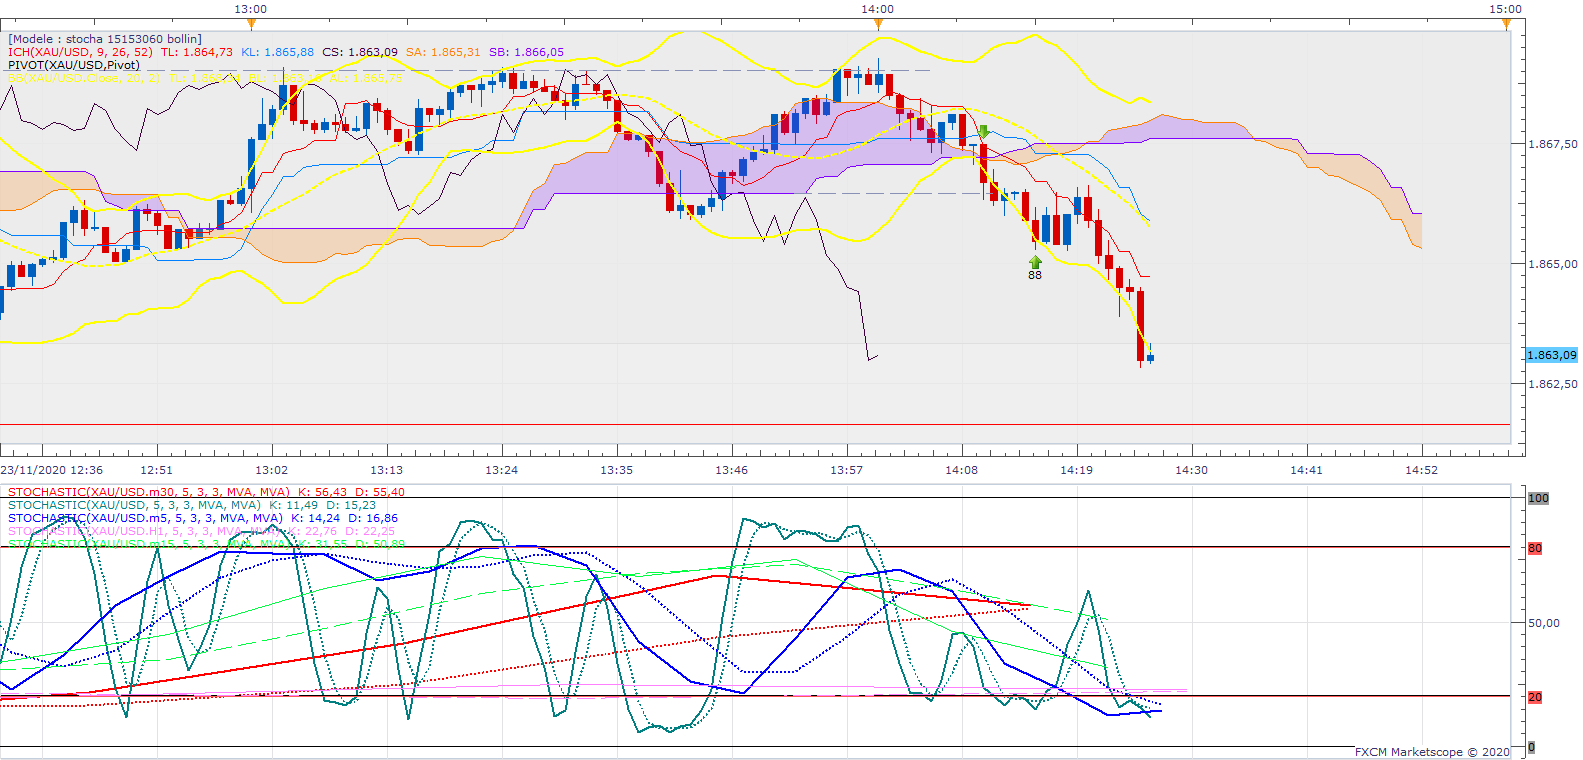Click the 13:35 time axis label

coord(616,470)
